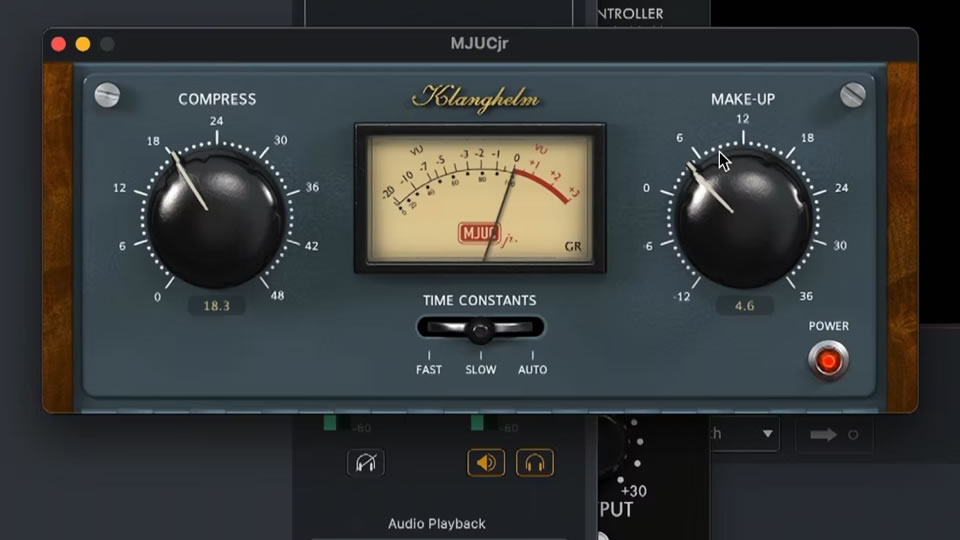
Task: Click the 12 mark on MAKE-UP dial
Action: pos(743,119)
